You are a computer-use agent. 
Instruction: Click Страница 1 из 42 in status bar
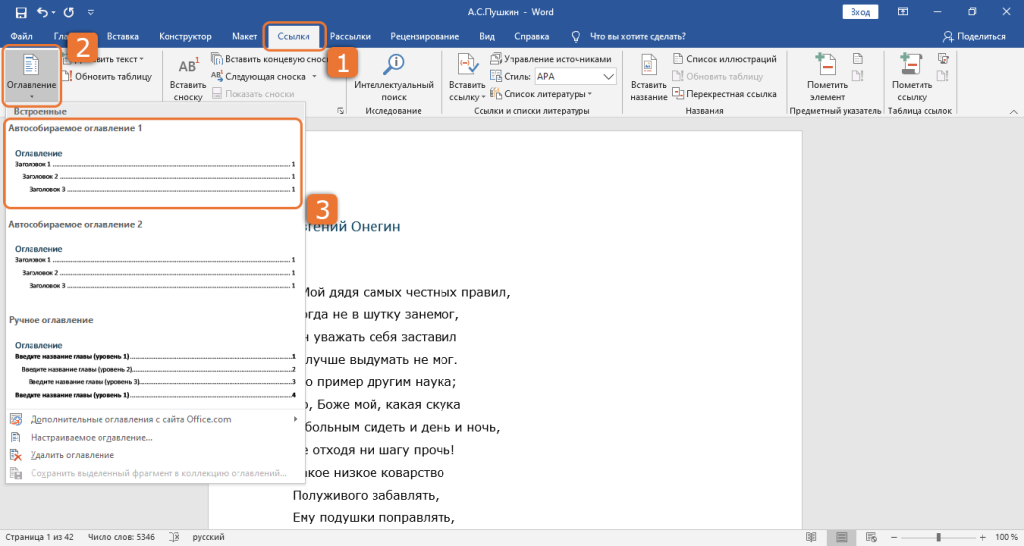click(x=39, y=537)
